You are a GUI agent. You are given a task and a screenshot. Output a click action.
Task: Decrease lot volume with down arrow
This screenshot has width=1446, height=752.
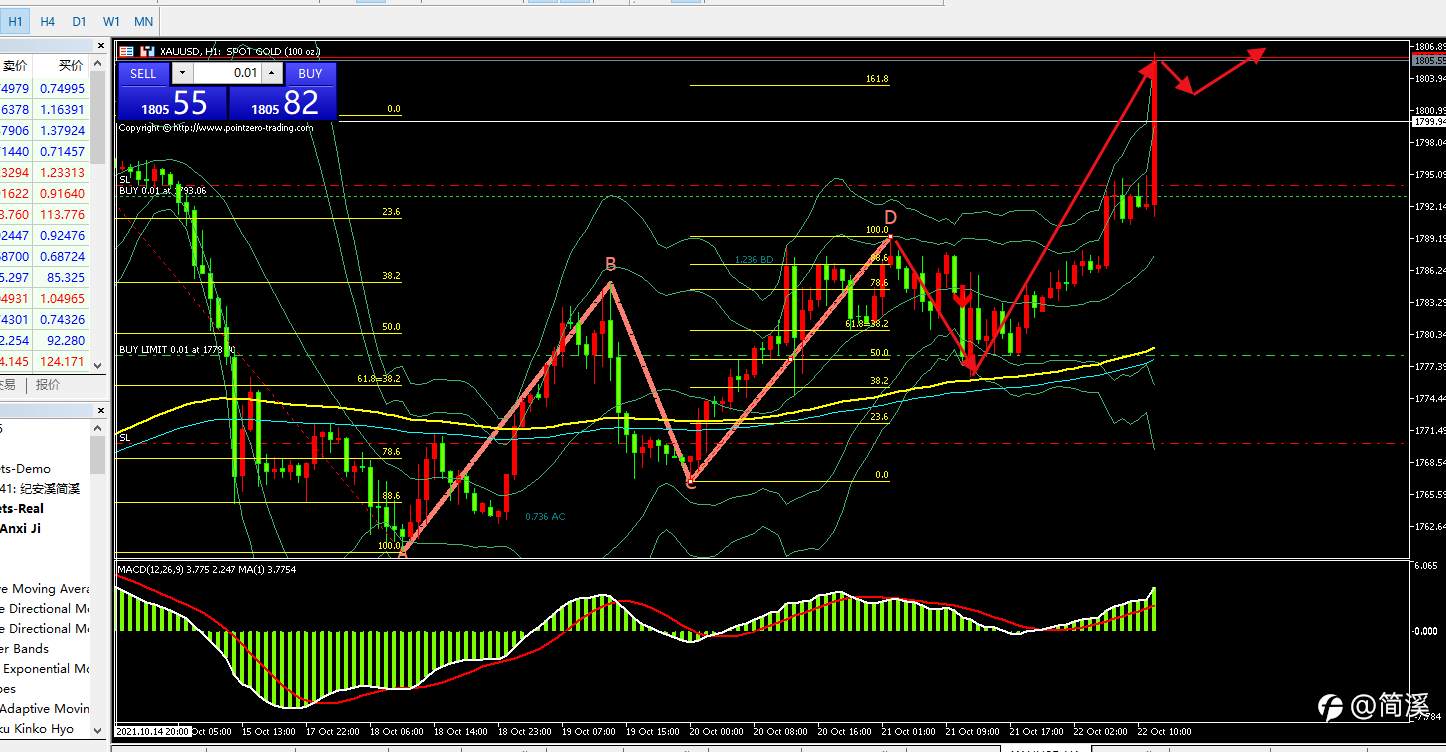[182, 73]
